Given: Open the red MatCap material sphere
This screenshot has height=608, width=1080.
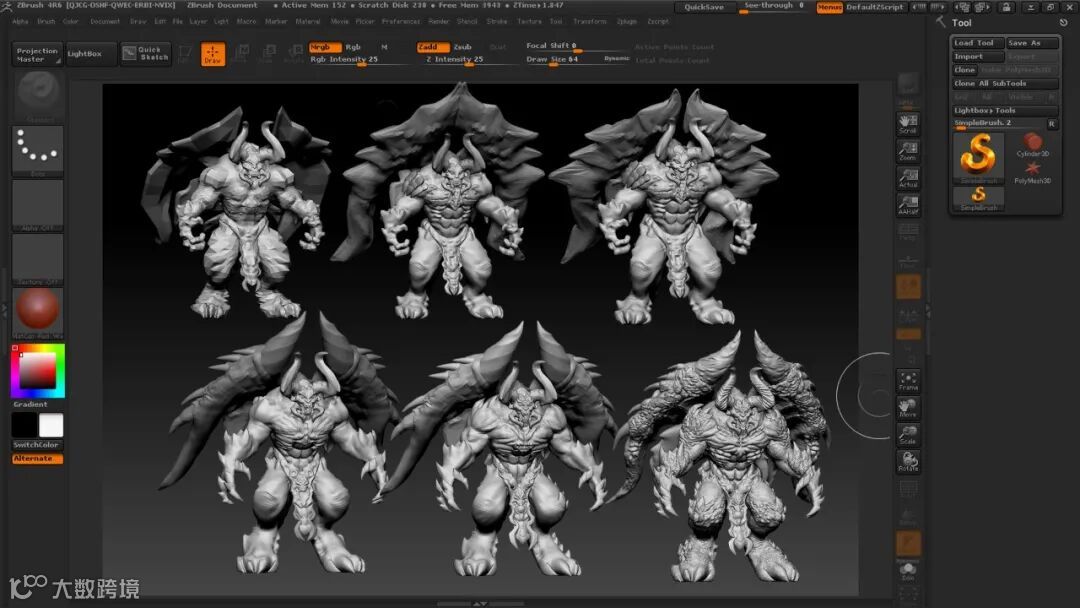Looking at the screenshot, I should (x=38, y=313).
